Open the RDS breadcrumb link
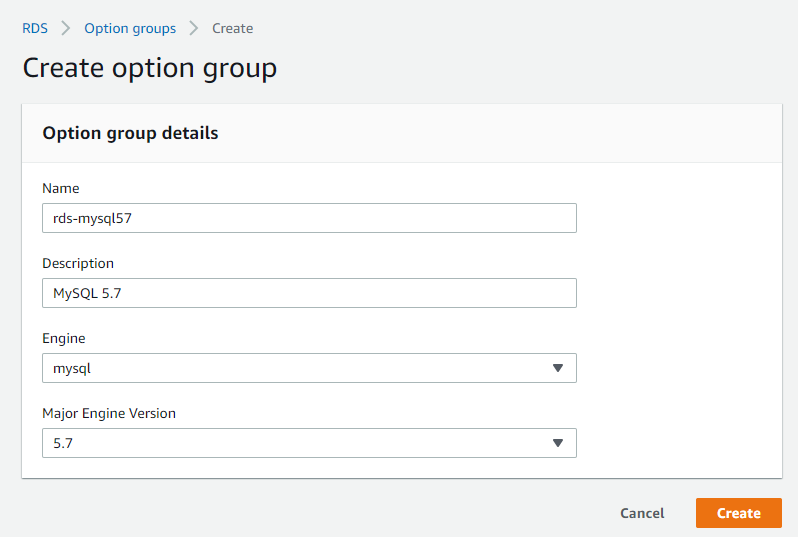Viewport: 798px width, 537px height. 35,29
